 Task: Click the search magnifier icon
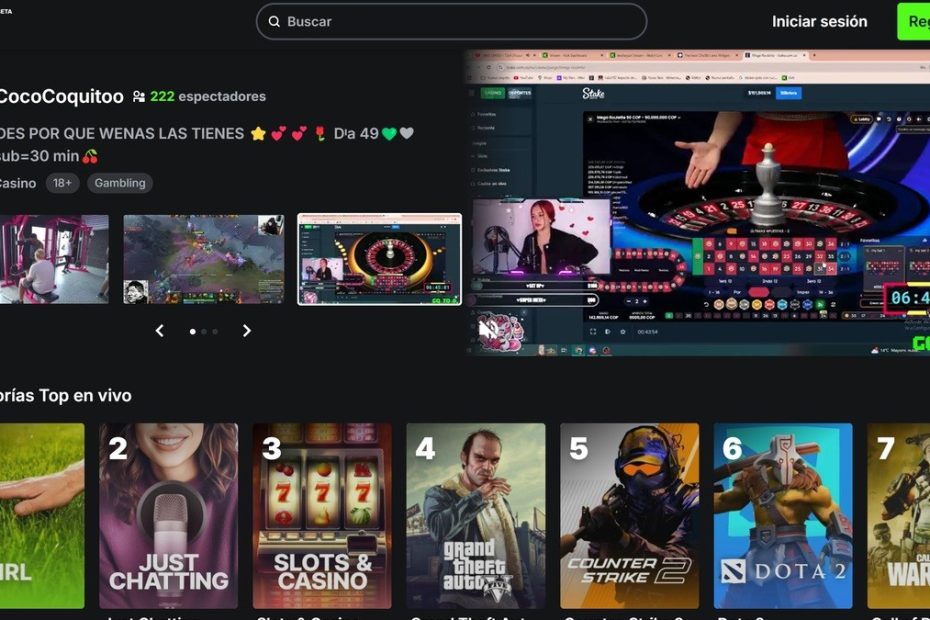tap(274, 21)
